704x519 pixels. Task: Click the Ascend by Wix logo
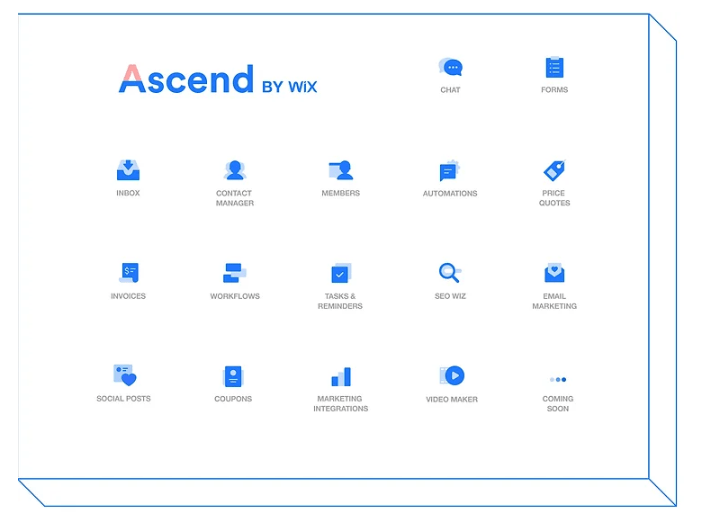[x=218, y=79]
